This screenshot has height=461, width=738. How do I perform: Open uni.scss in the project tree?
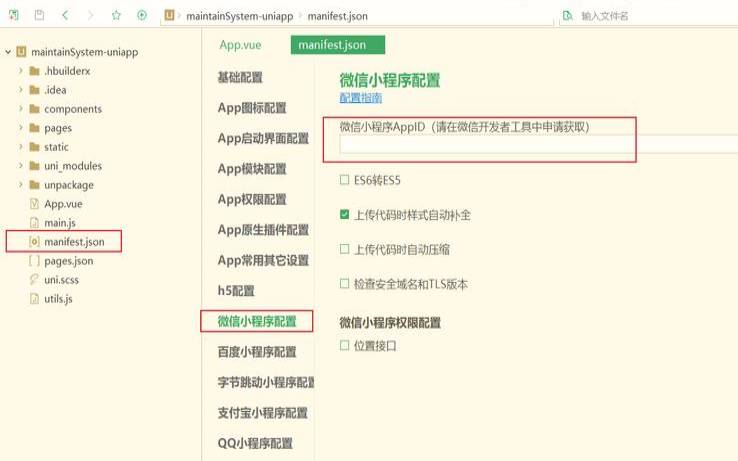click(x=61, y=280)
